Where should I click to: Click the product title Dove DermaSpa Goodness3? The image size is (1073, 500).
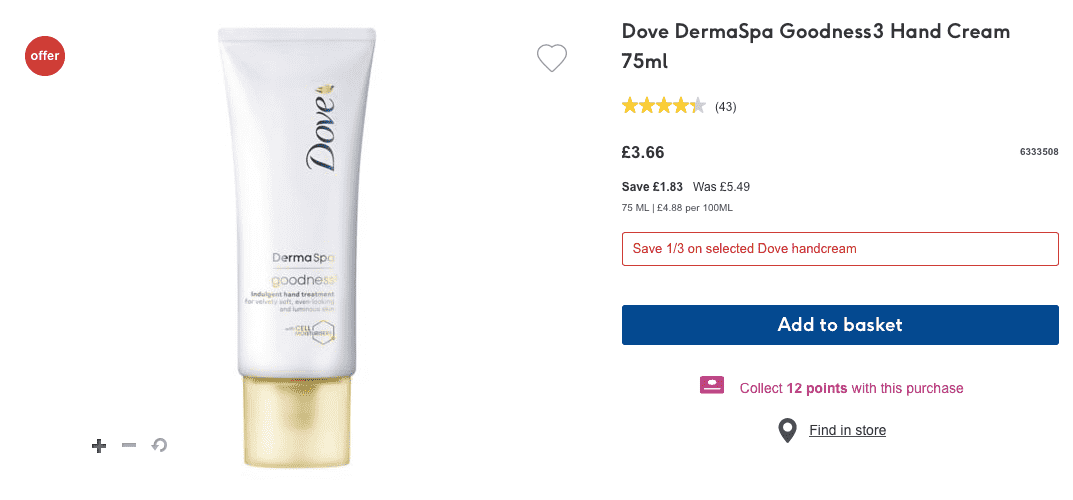point(816,47)
